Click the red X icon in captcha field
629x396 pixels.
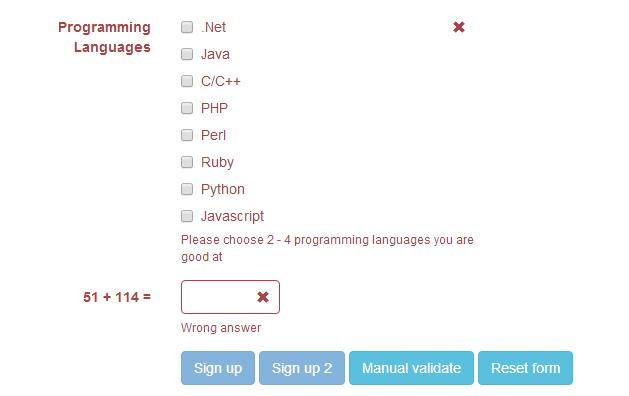tap(263, 297)
